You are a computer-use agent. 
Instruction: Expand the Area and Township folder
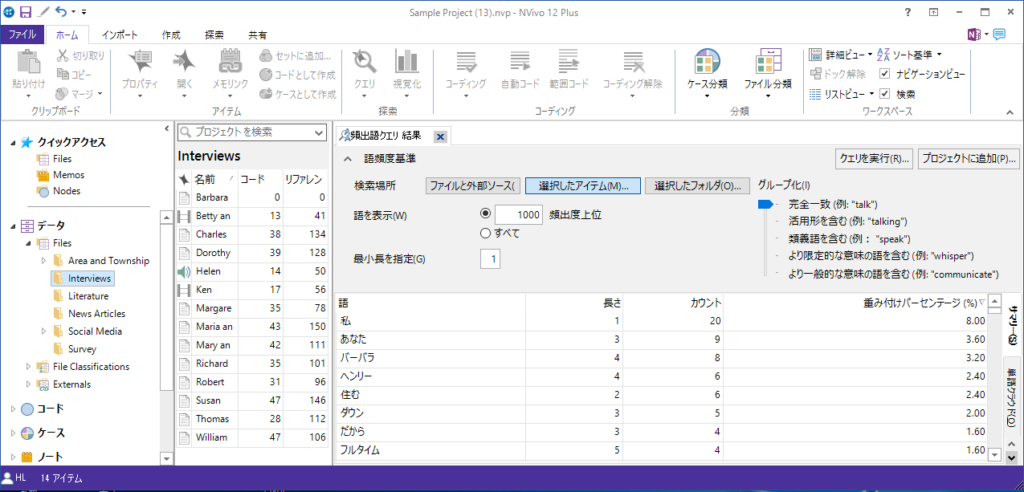click(43, 260)
